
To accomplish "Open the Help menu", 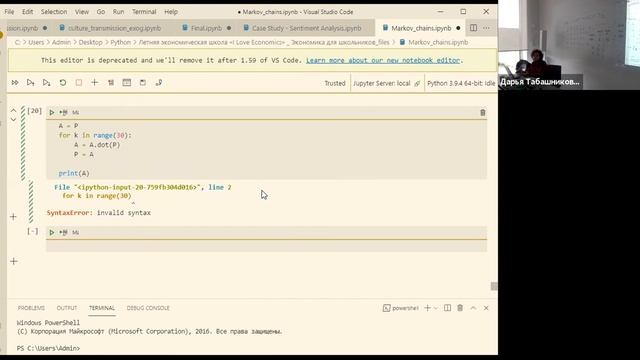I will [x=171, y=12].
